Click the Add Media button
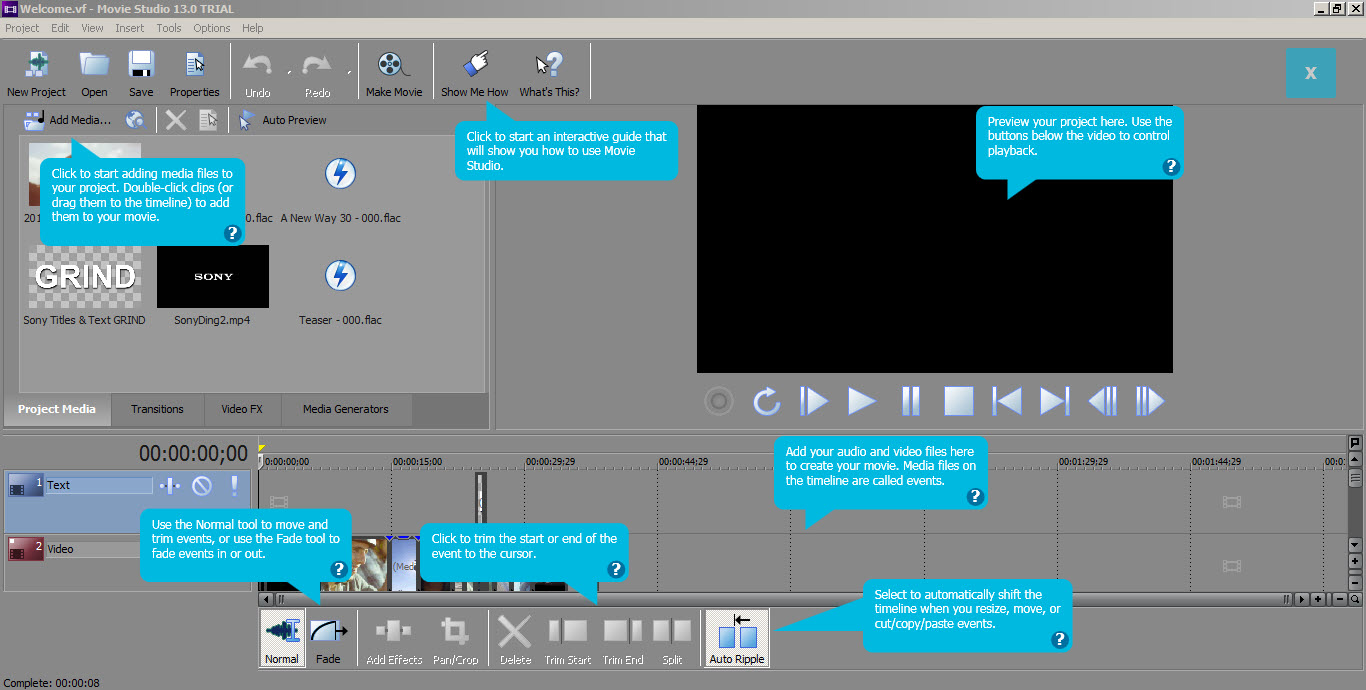1366x690 pixels. pyautogui.click(x=68, y=120)
